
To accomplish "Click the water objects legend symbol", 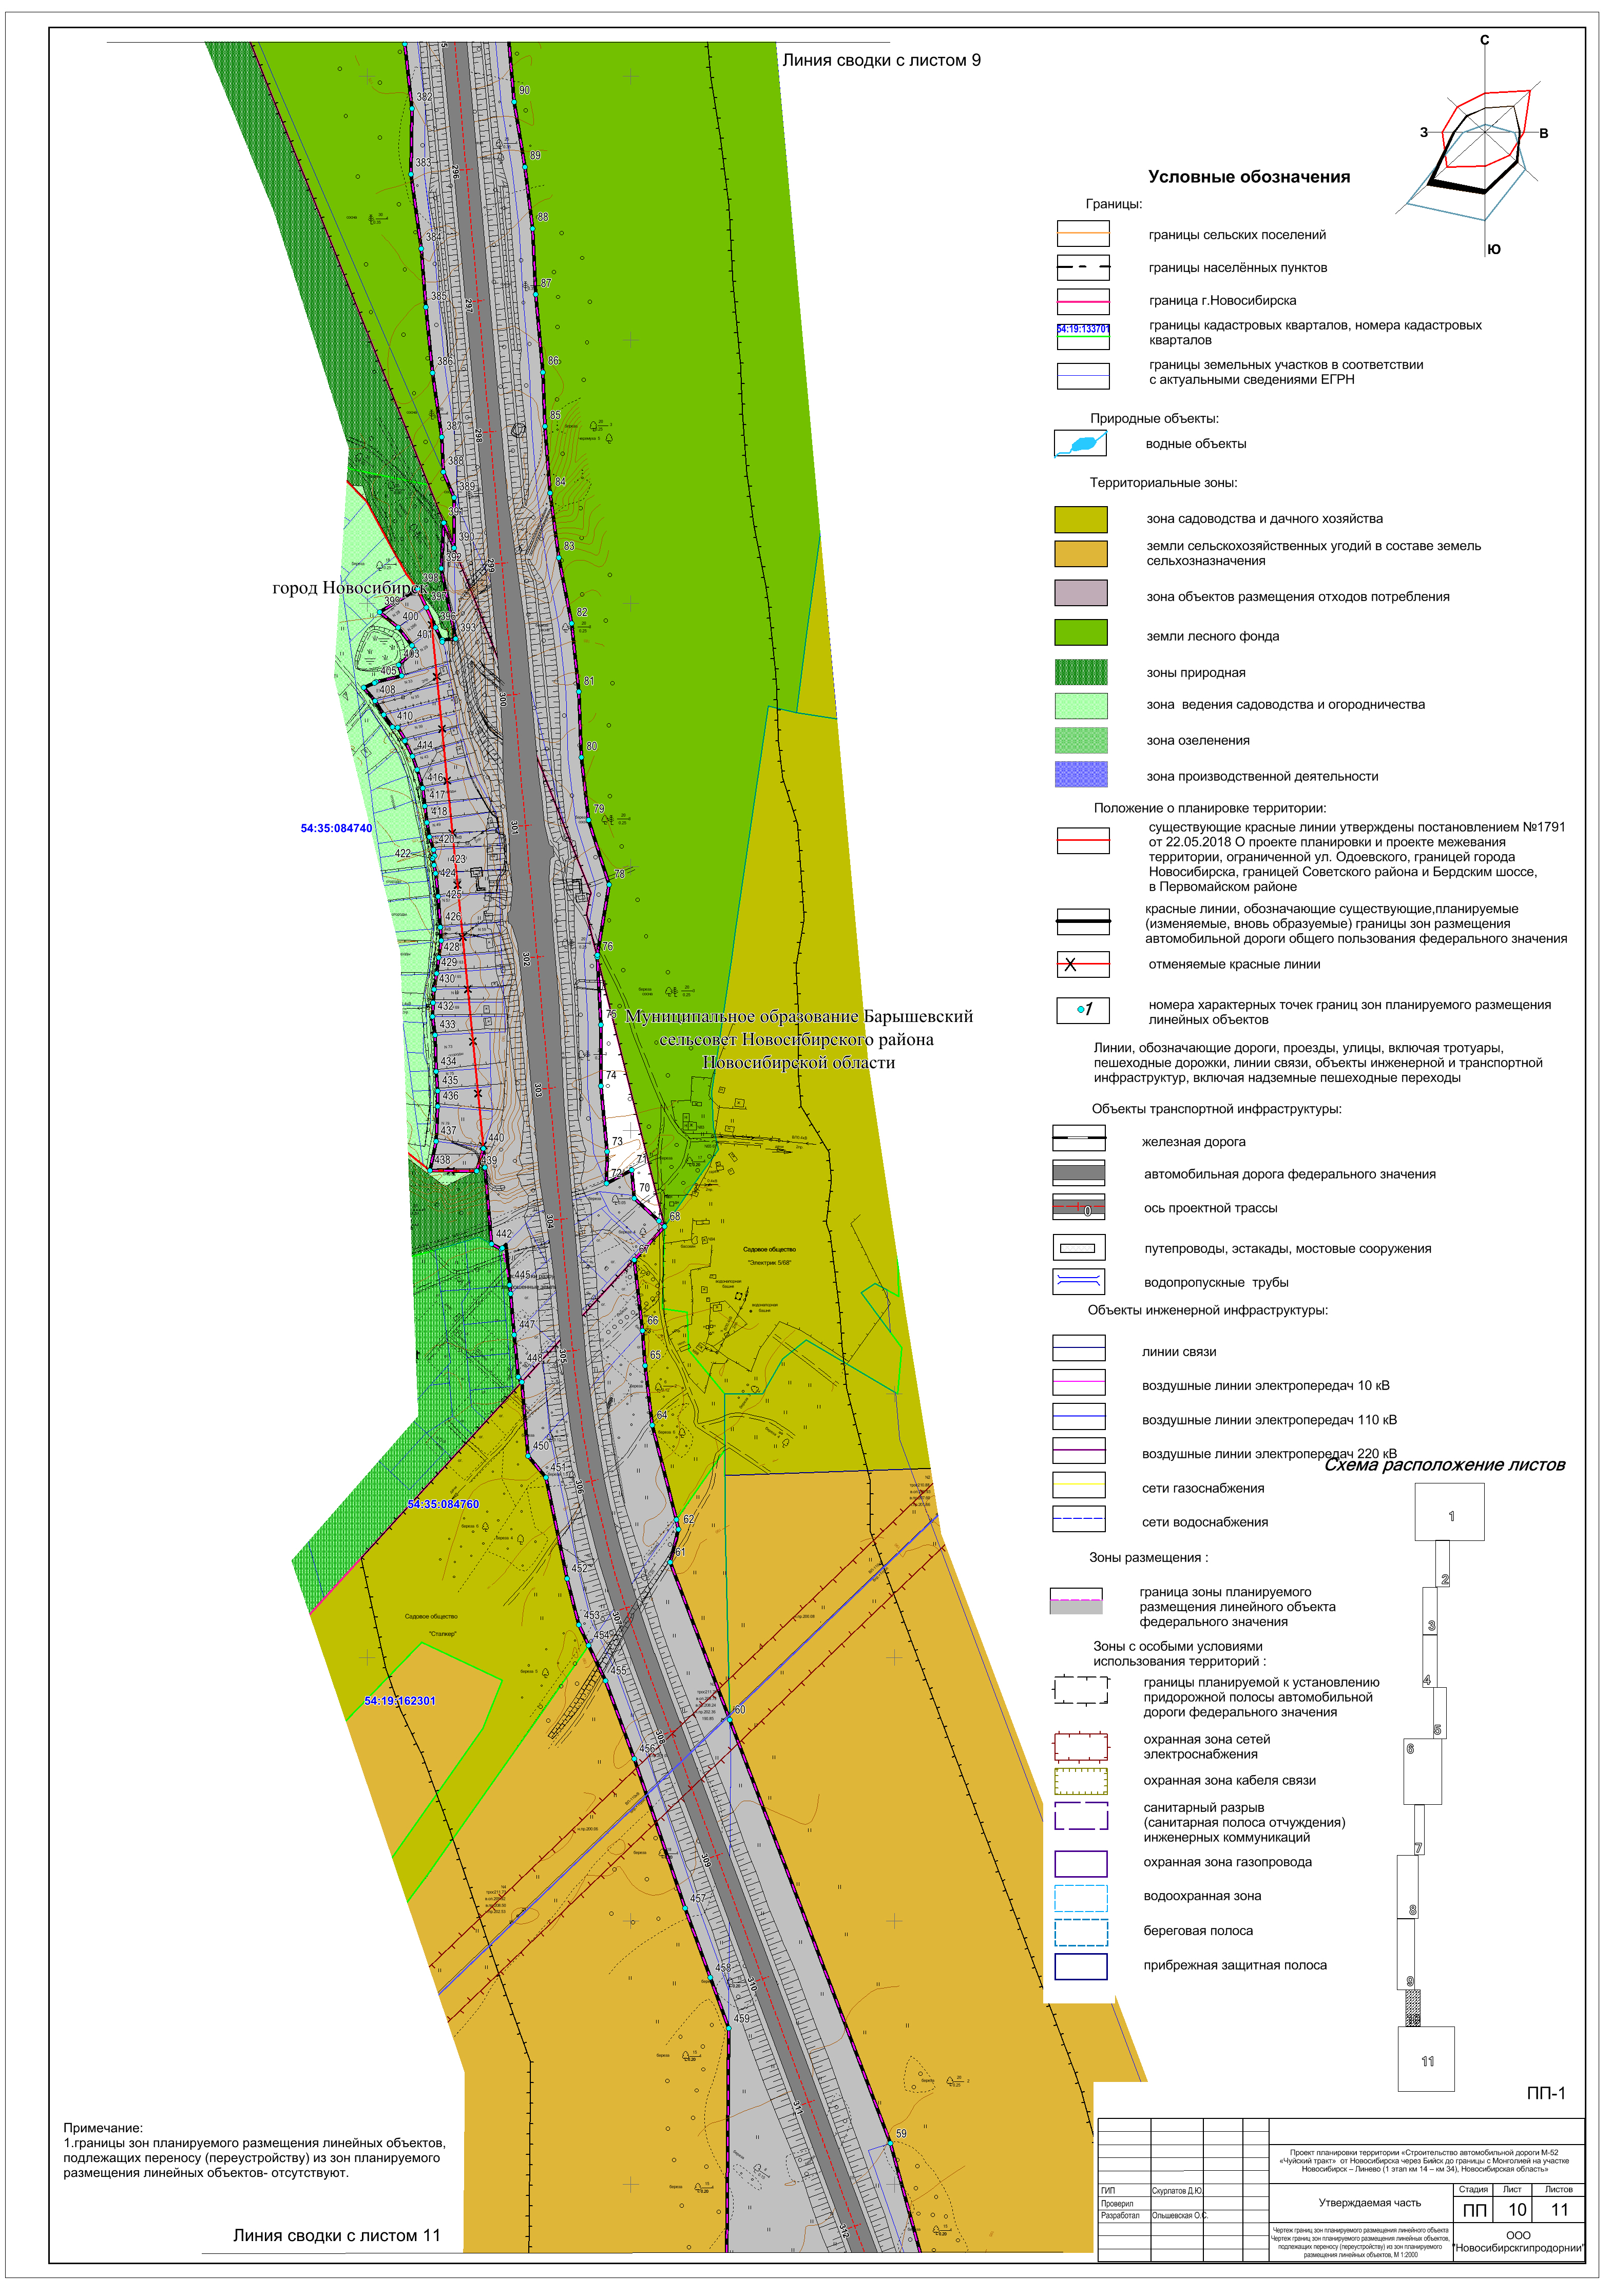I will pyautogui.click(x=1080, y=444).
